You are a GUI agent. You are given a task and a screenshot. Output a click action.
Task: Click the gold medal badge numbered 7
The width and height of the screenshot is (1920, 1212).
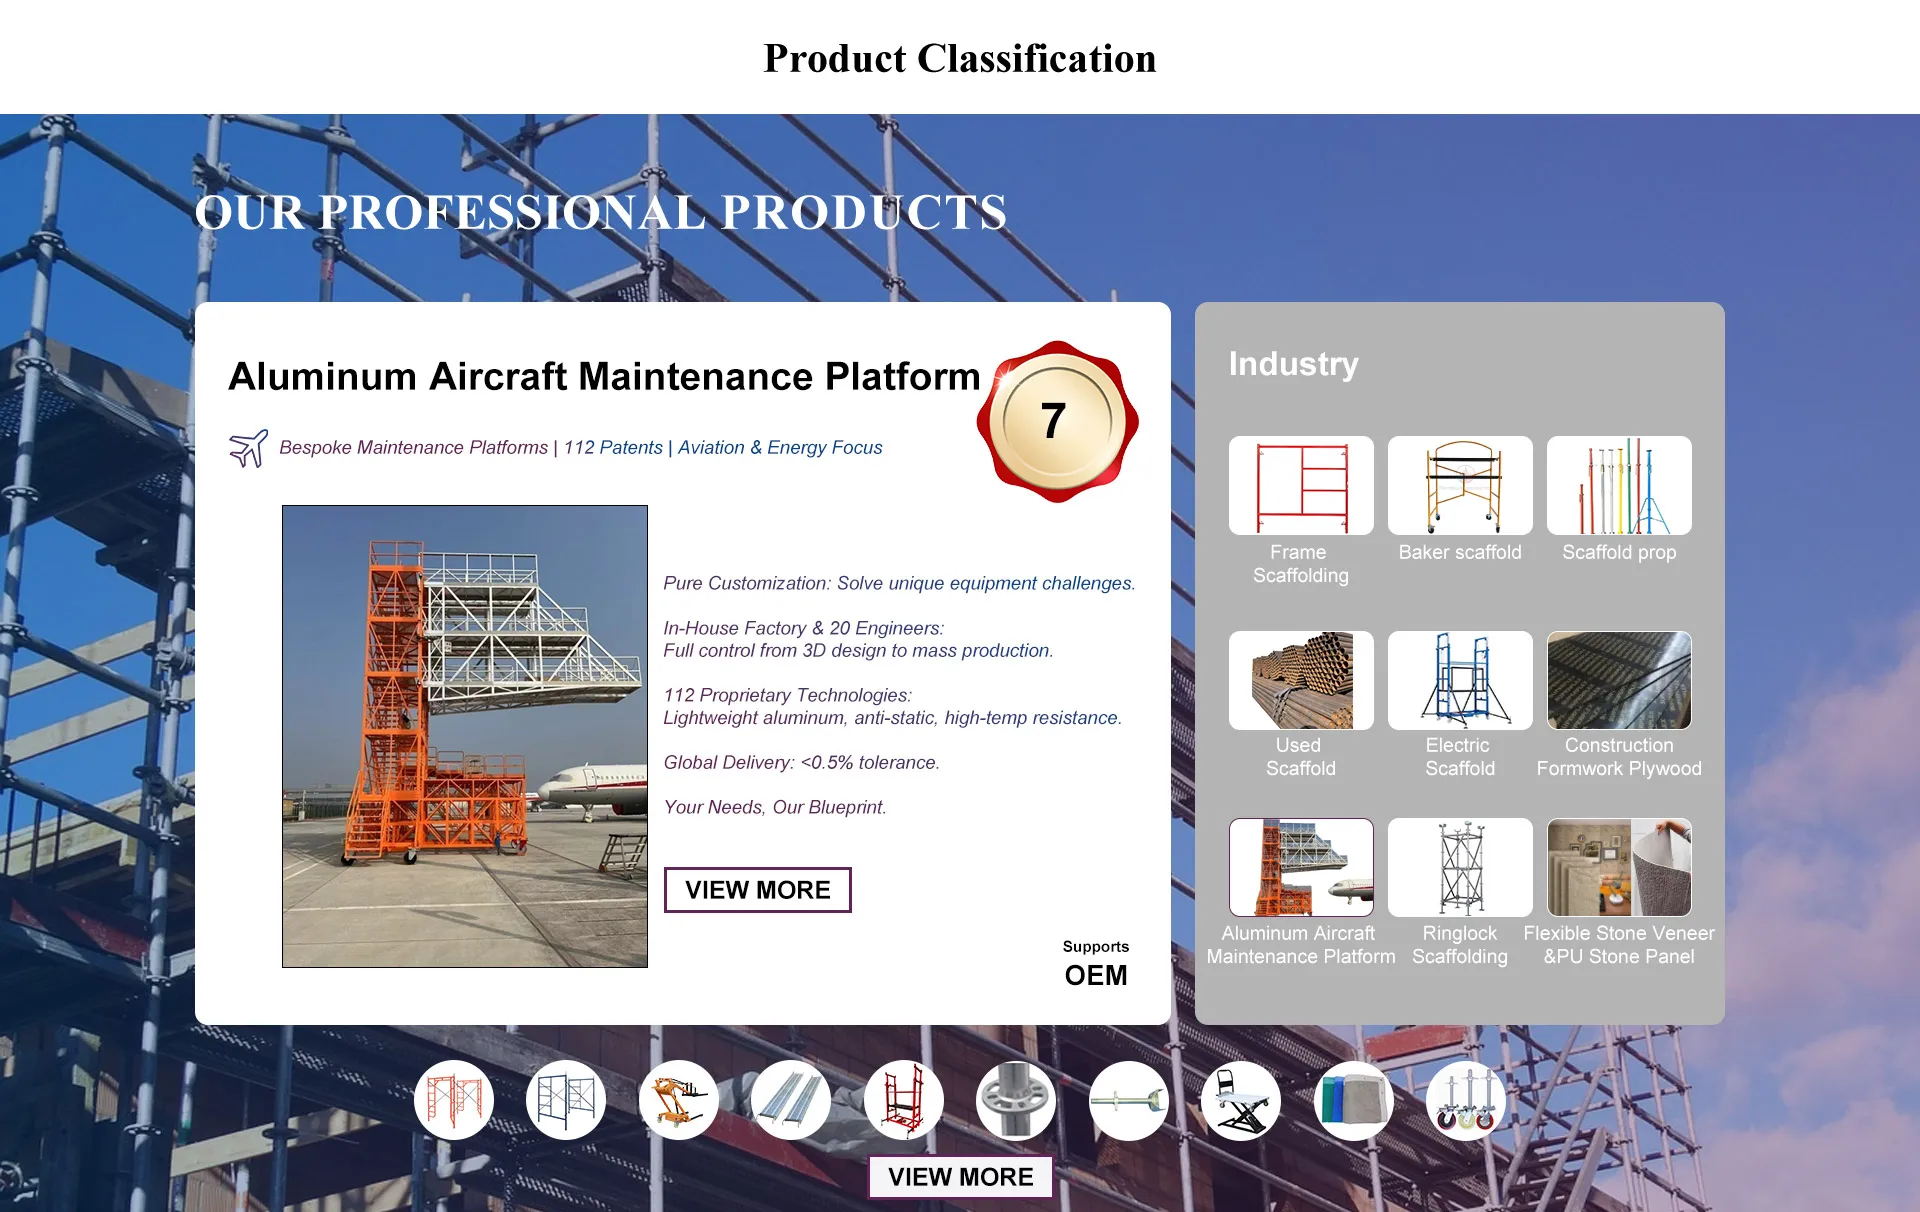(x=1057, y=421)
